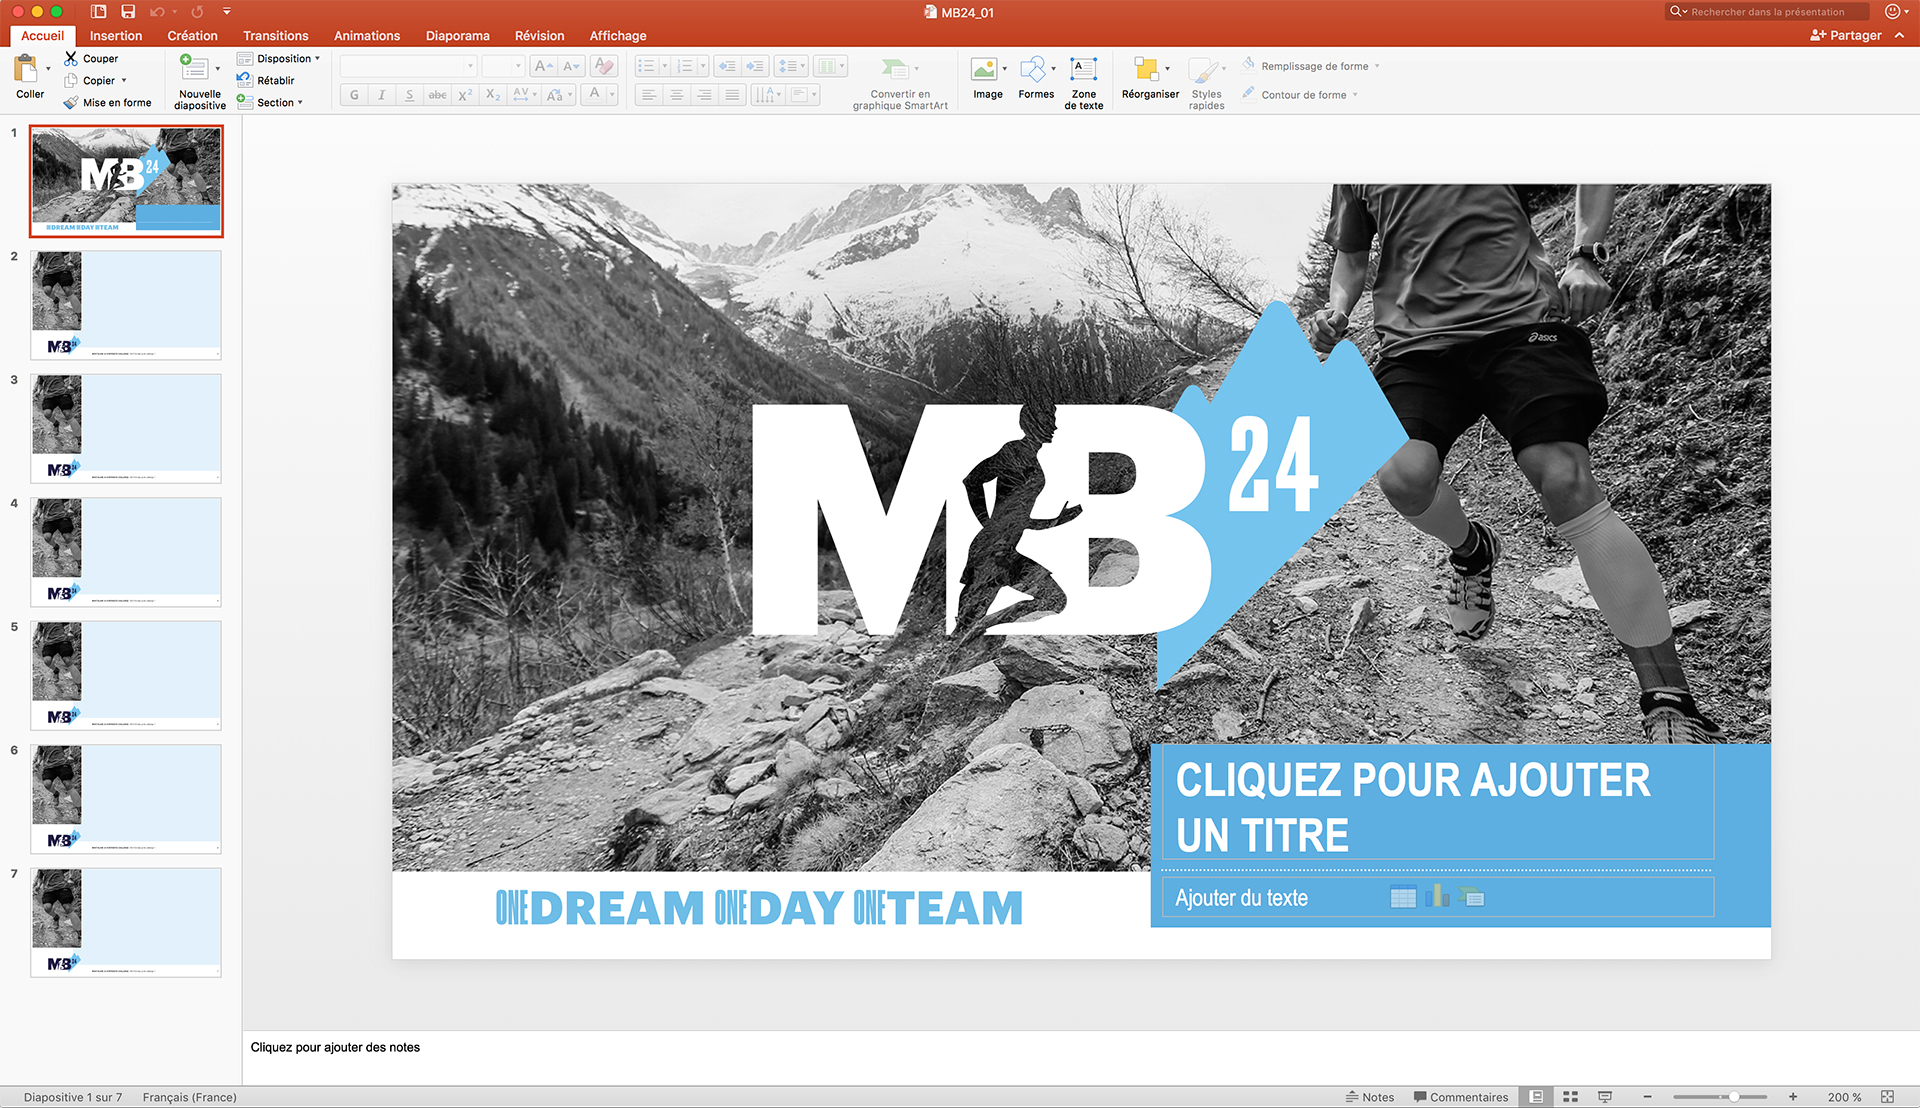Open the Disposition dropdown
Viewport: 1920px width, 1108px height.
(279, 58)
